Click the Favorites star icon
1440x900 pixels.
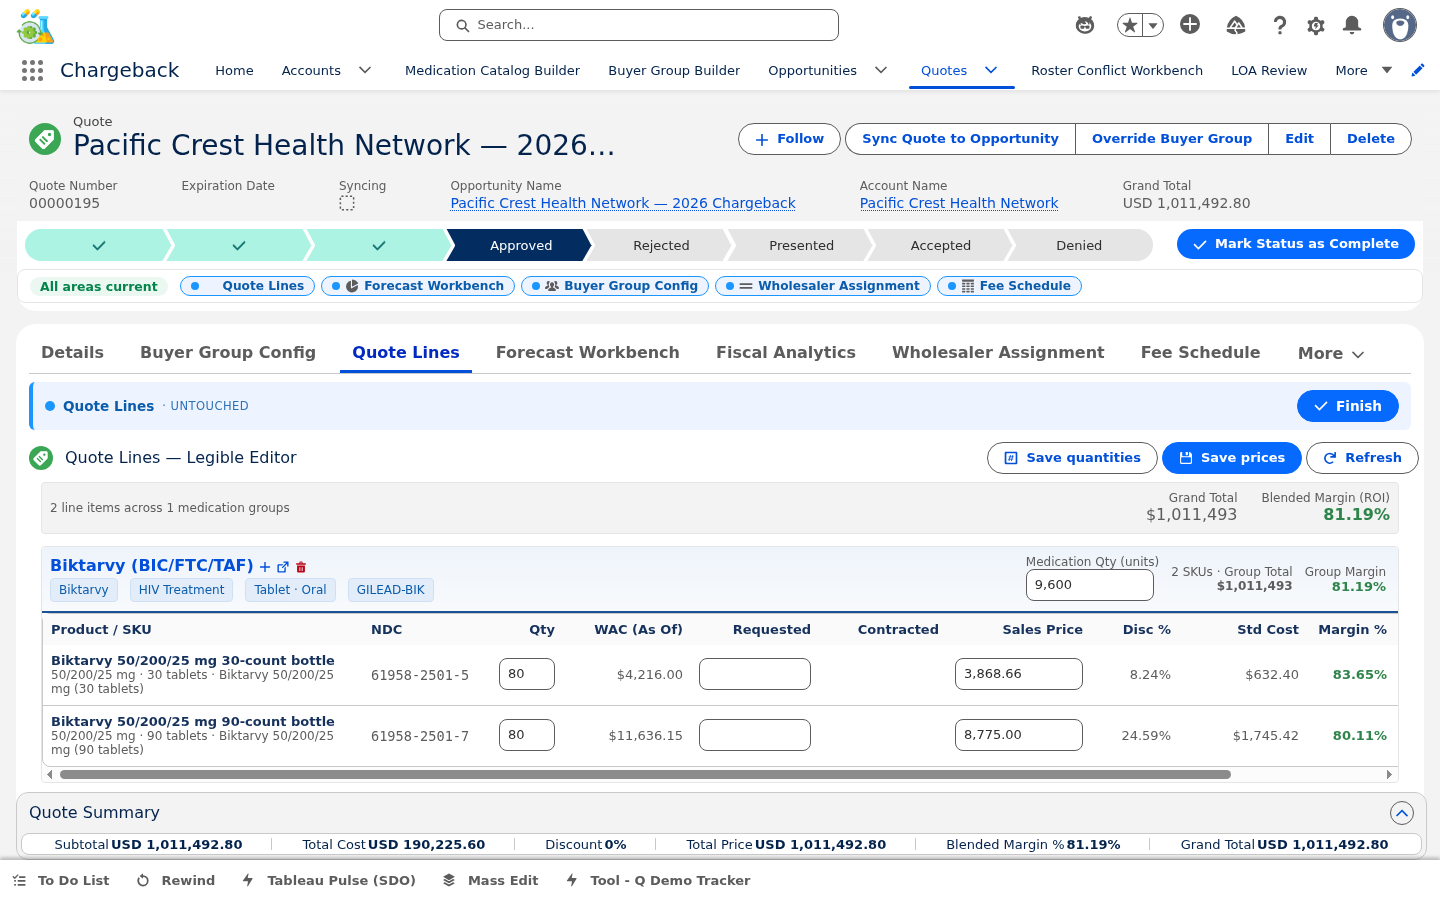[x=1129, y=25]
